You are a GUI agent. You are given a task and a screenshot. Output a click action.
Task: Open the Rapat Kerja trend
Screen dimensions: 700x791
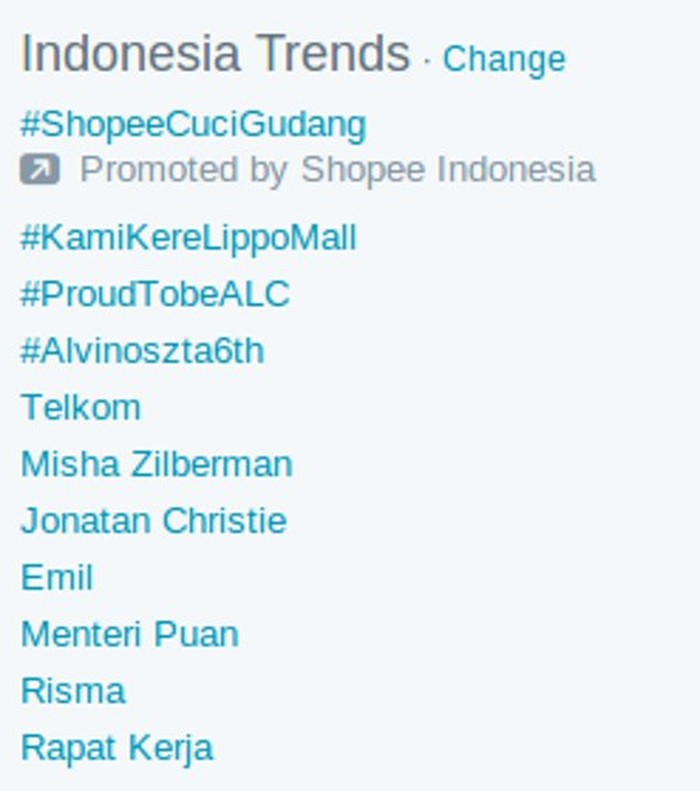pyautogui.click(x=117, y=748)
